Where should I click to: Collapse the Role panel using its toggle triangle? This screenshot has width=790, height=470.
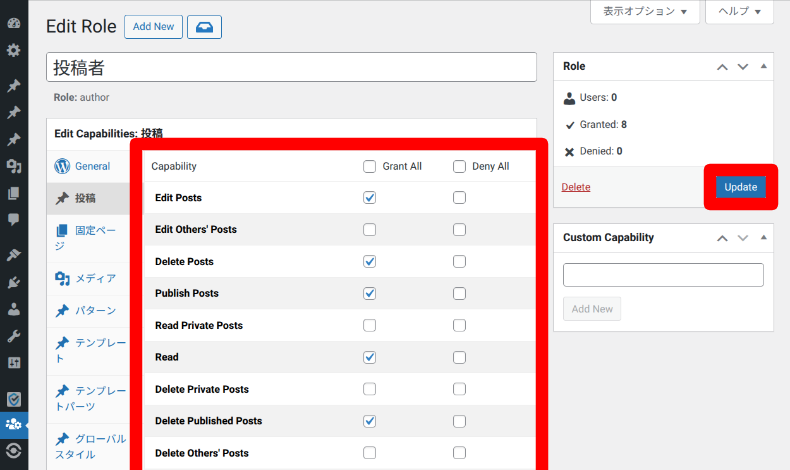pos(764,67)
